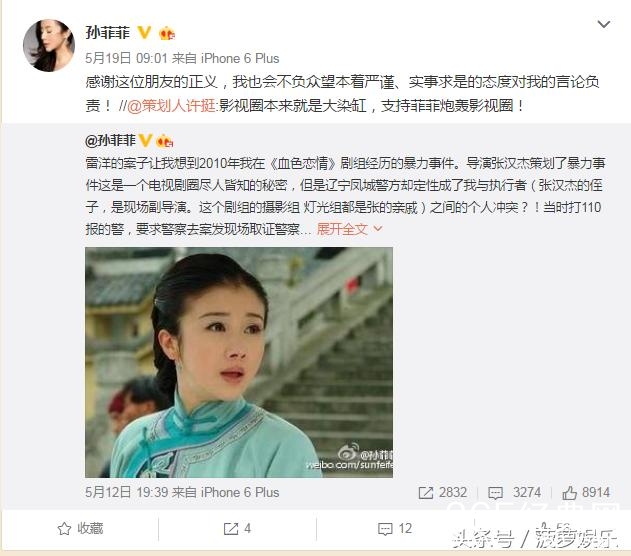Open the @策划人许挺 mention link
631x556 pixels.
[171, 106]
